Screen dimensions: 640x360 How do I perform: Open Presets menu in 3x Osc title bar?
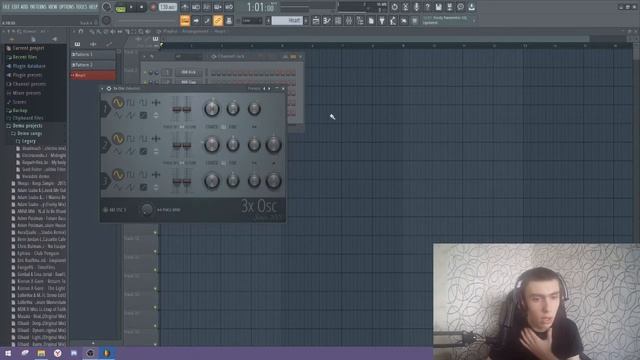click(253, 89)
